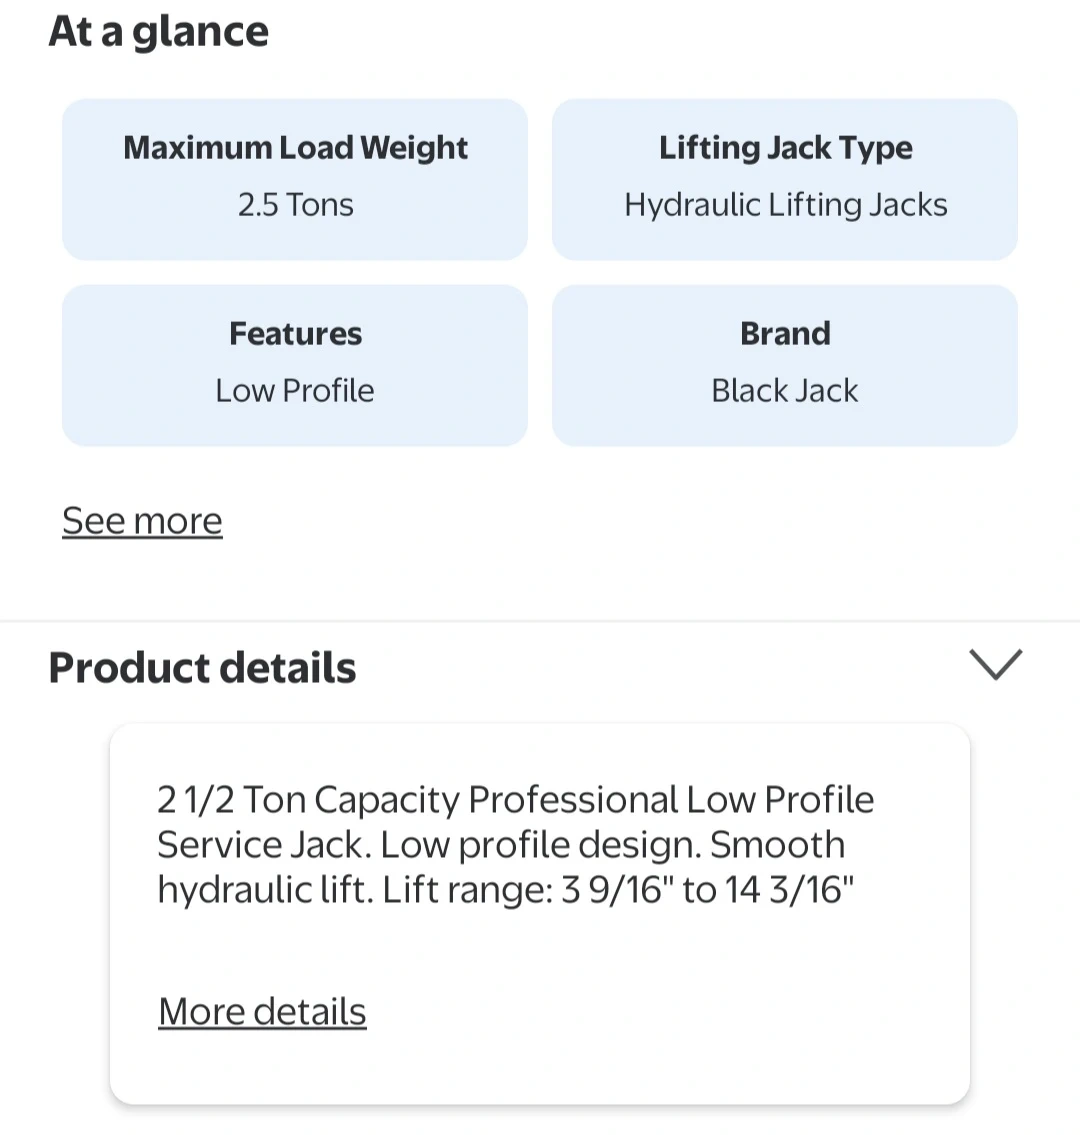The image size is (1080, 1135).
Task: Click the Maximum Load Weight bold label
Action: [x=295, y=148]
